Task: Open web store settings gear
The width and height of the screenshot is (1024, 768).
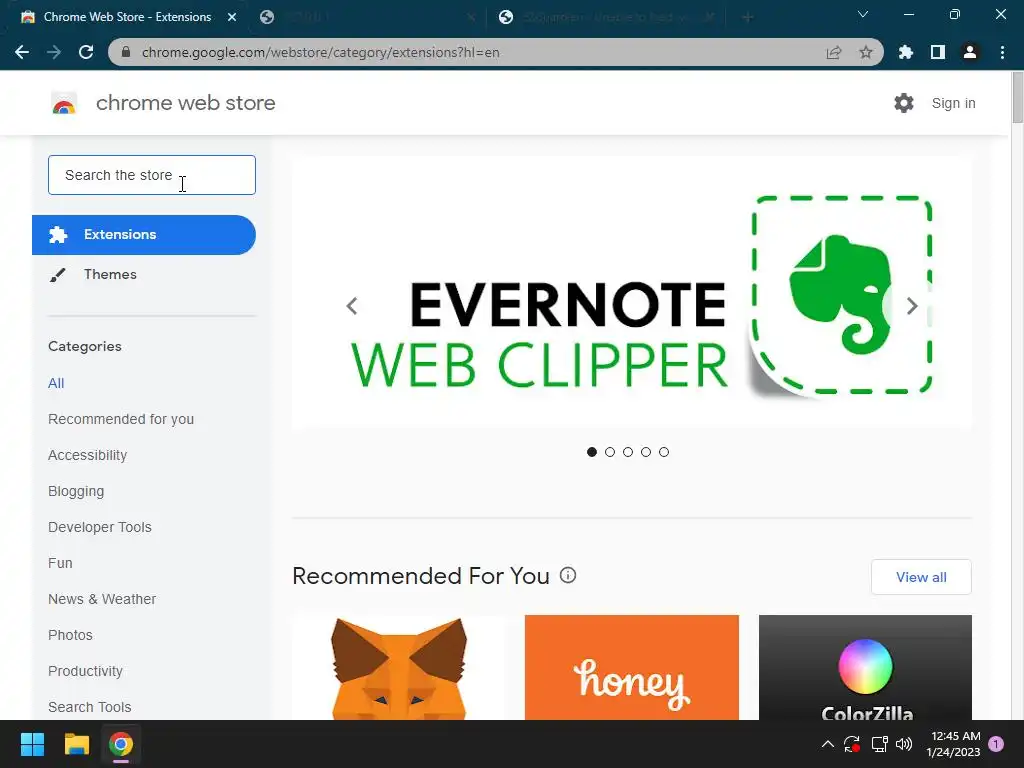Action: click(x=904, y=103)
